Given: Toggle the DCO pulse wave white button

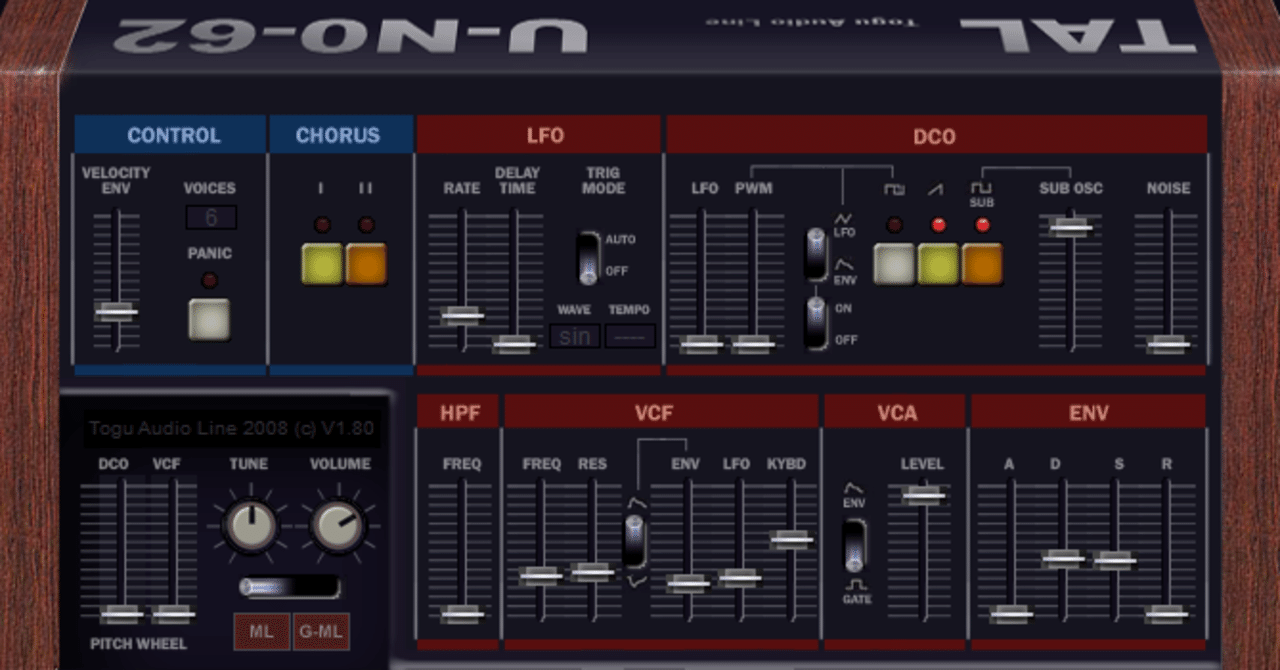Looking at the screenshot, I should 894,264.
